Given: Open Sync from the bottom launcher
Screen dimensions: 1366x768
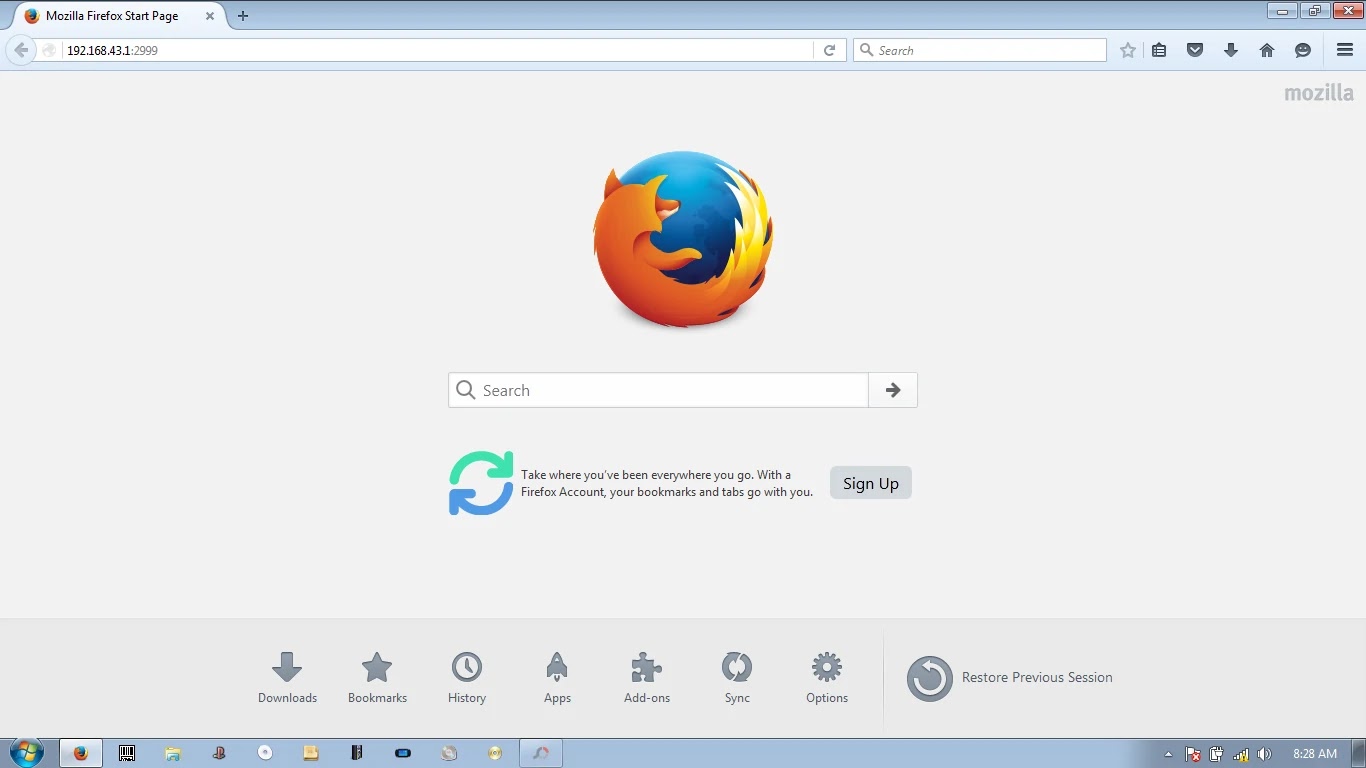Looking at the screenshot, I should pyautogui.click(x=737, y=678).
